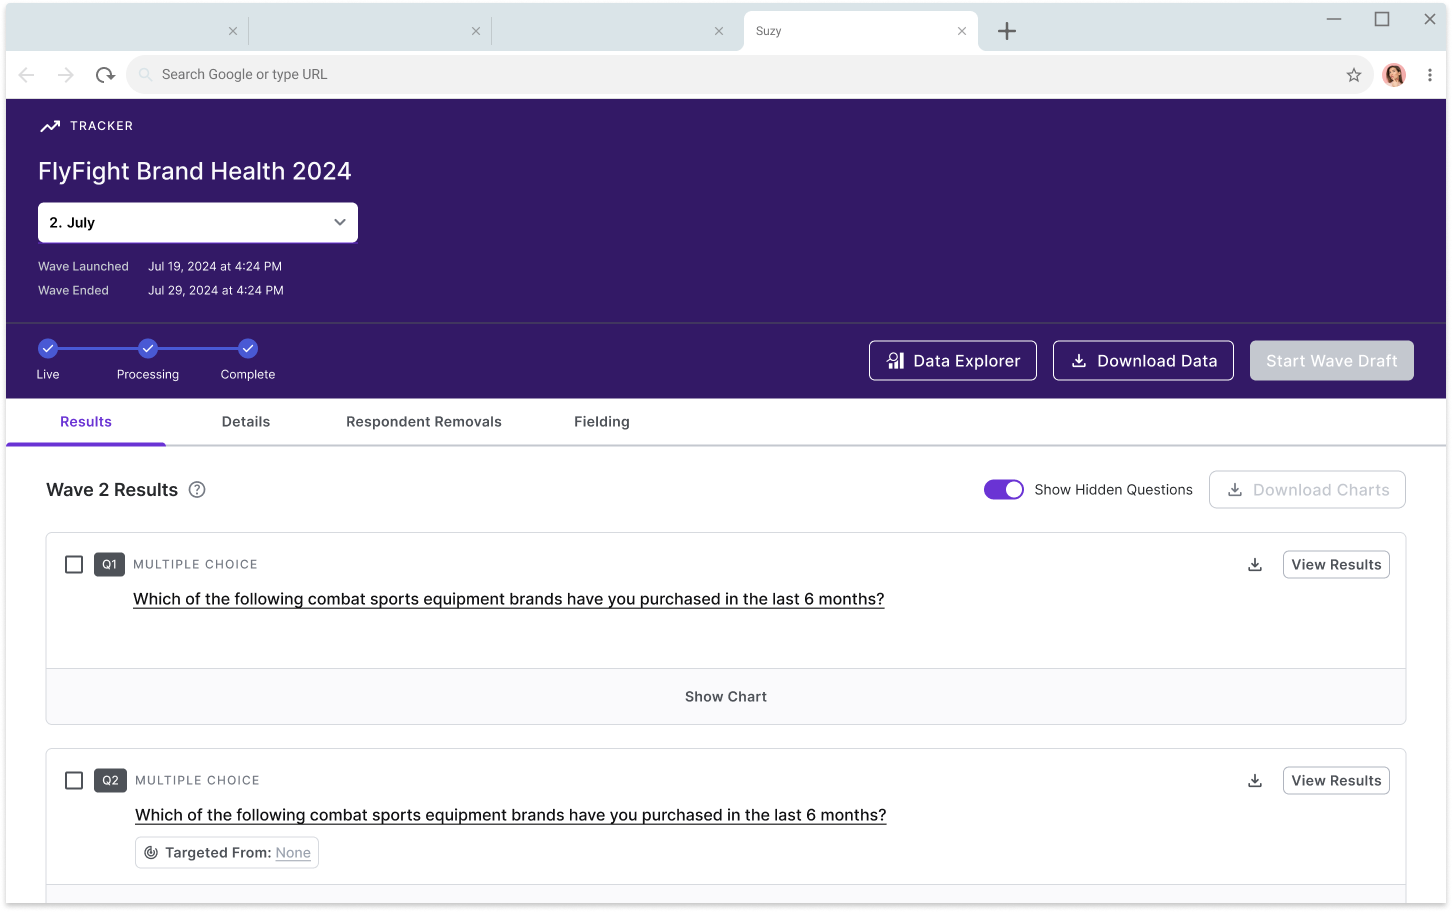Open a new browser tab
The height and width of the screenshot is (912, 1452).
point(1007,31)
